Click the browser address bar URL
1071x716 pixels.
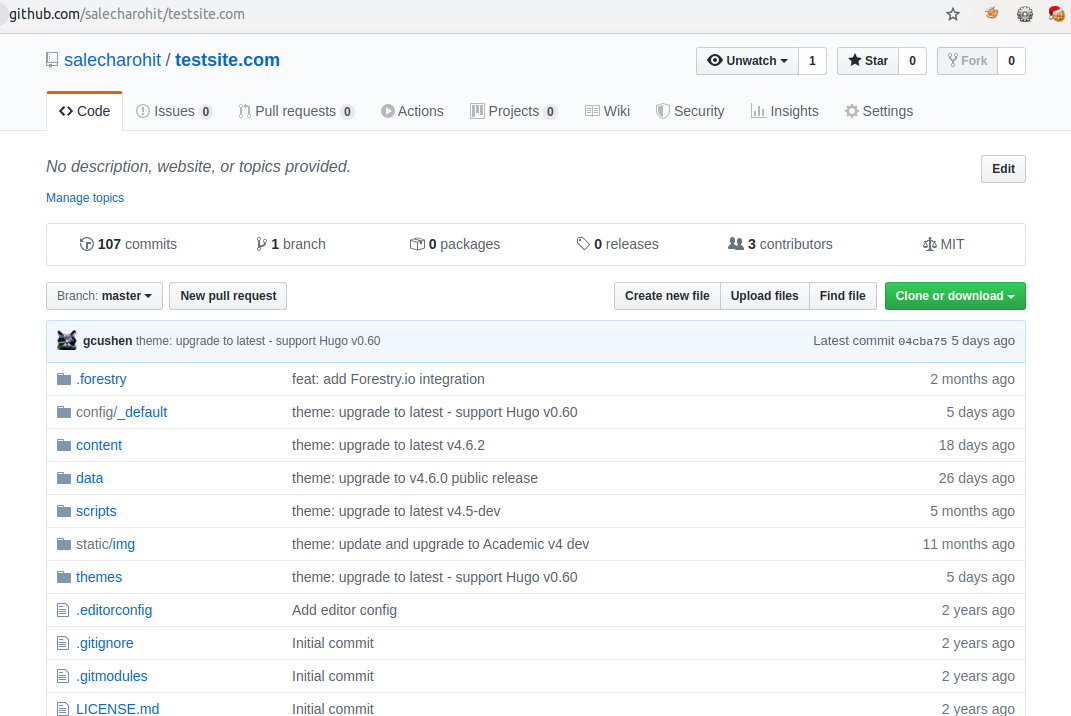tap(127, 14)
